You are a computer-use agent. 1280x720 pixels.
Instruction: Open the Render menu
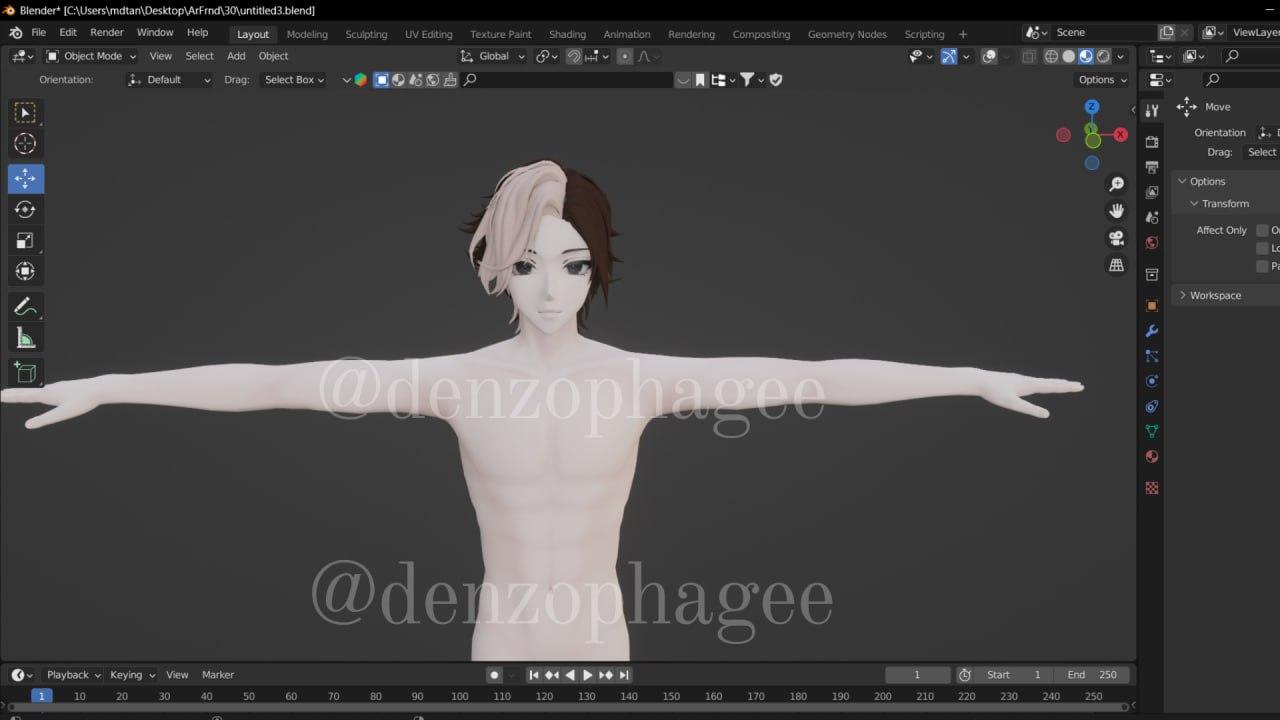(x=107, y=33)
